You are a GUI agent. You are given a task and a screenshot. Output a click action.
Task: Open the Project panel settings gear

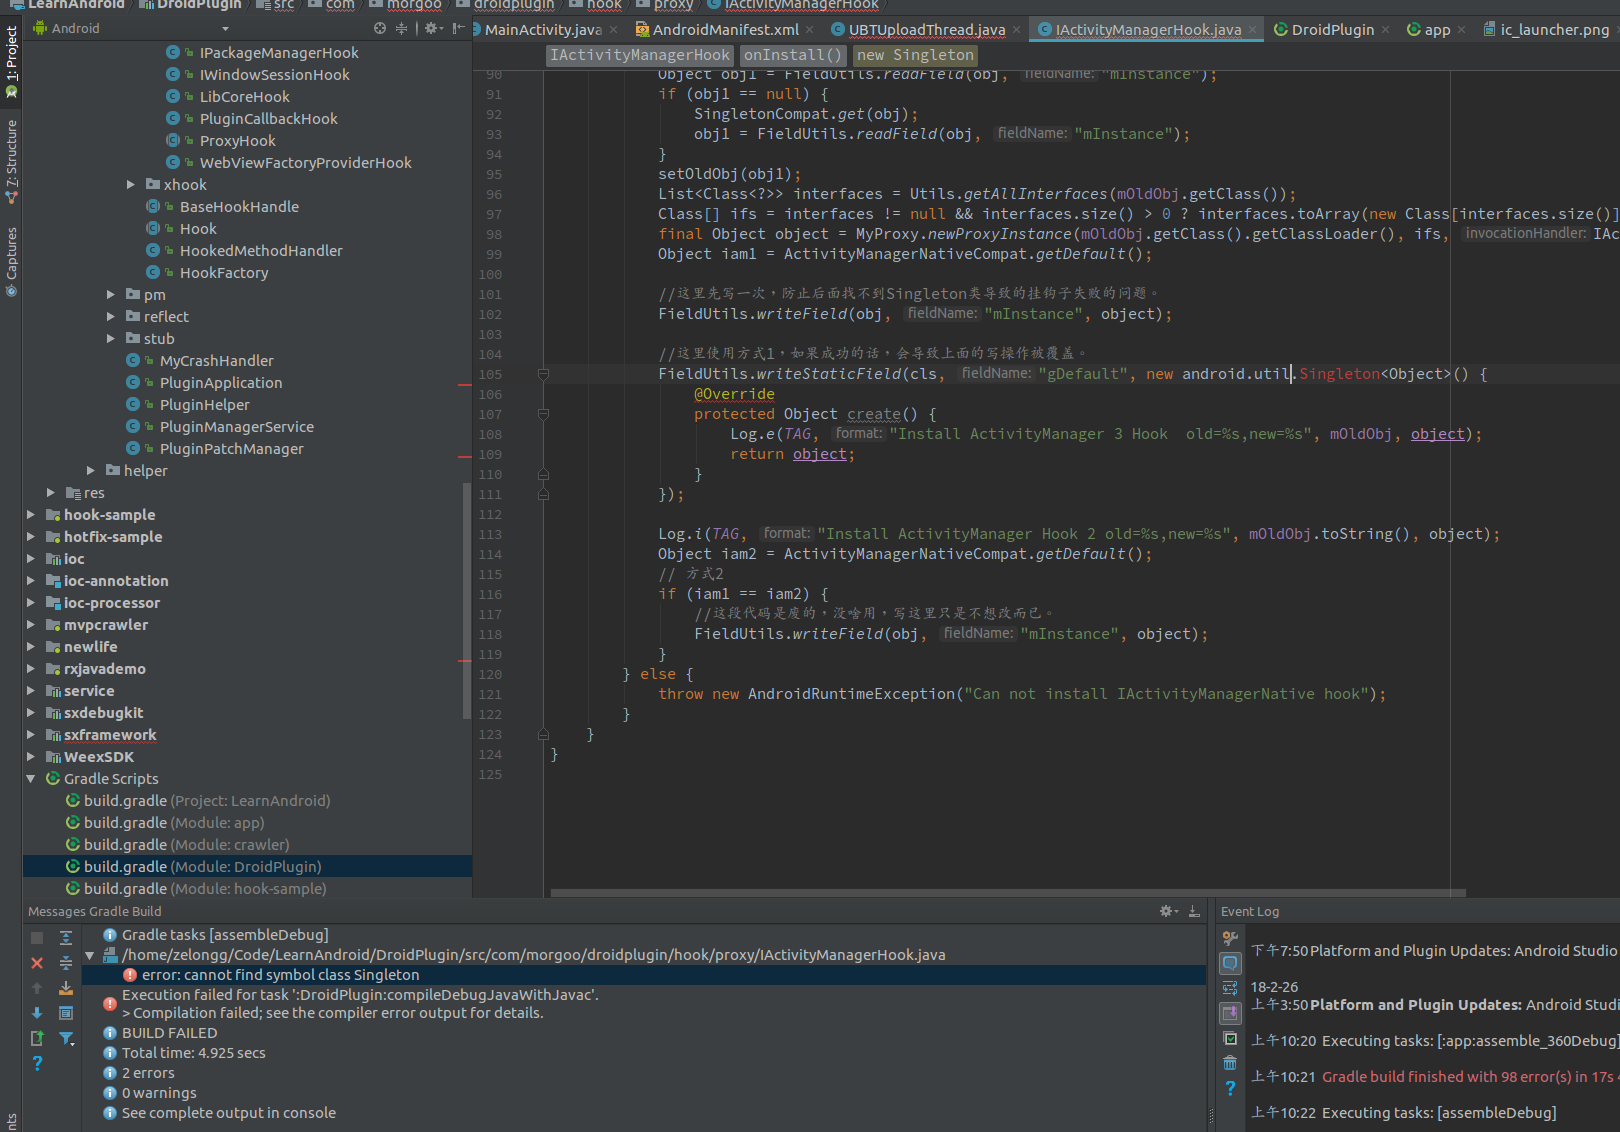click(432, 28)
